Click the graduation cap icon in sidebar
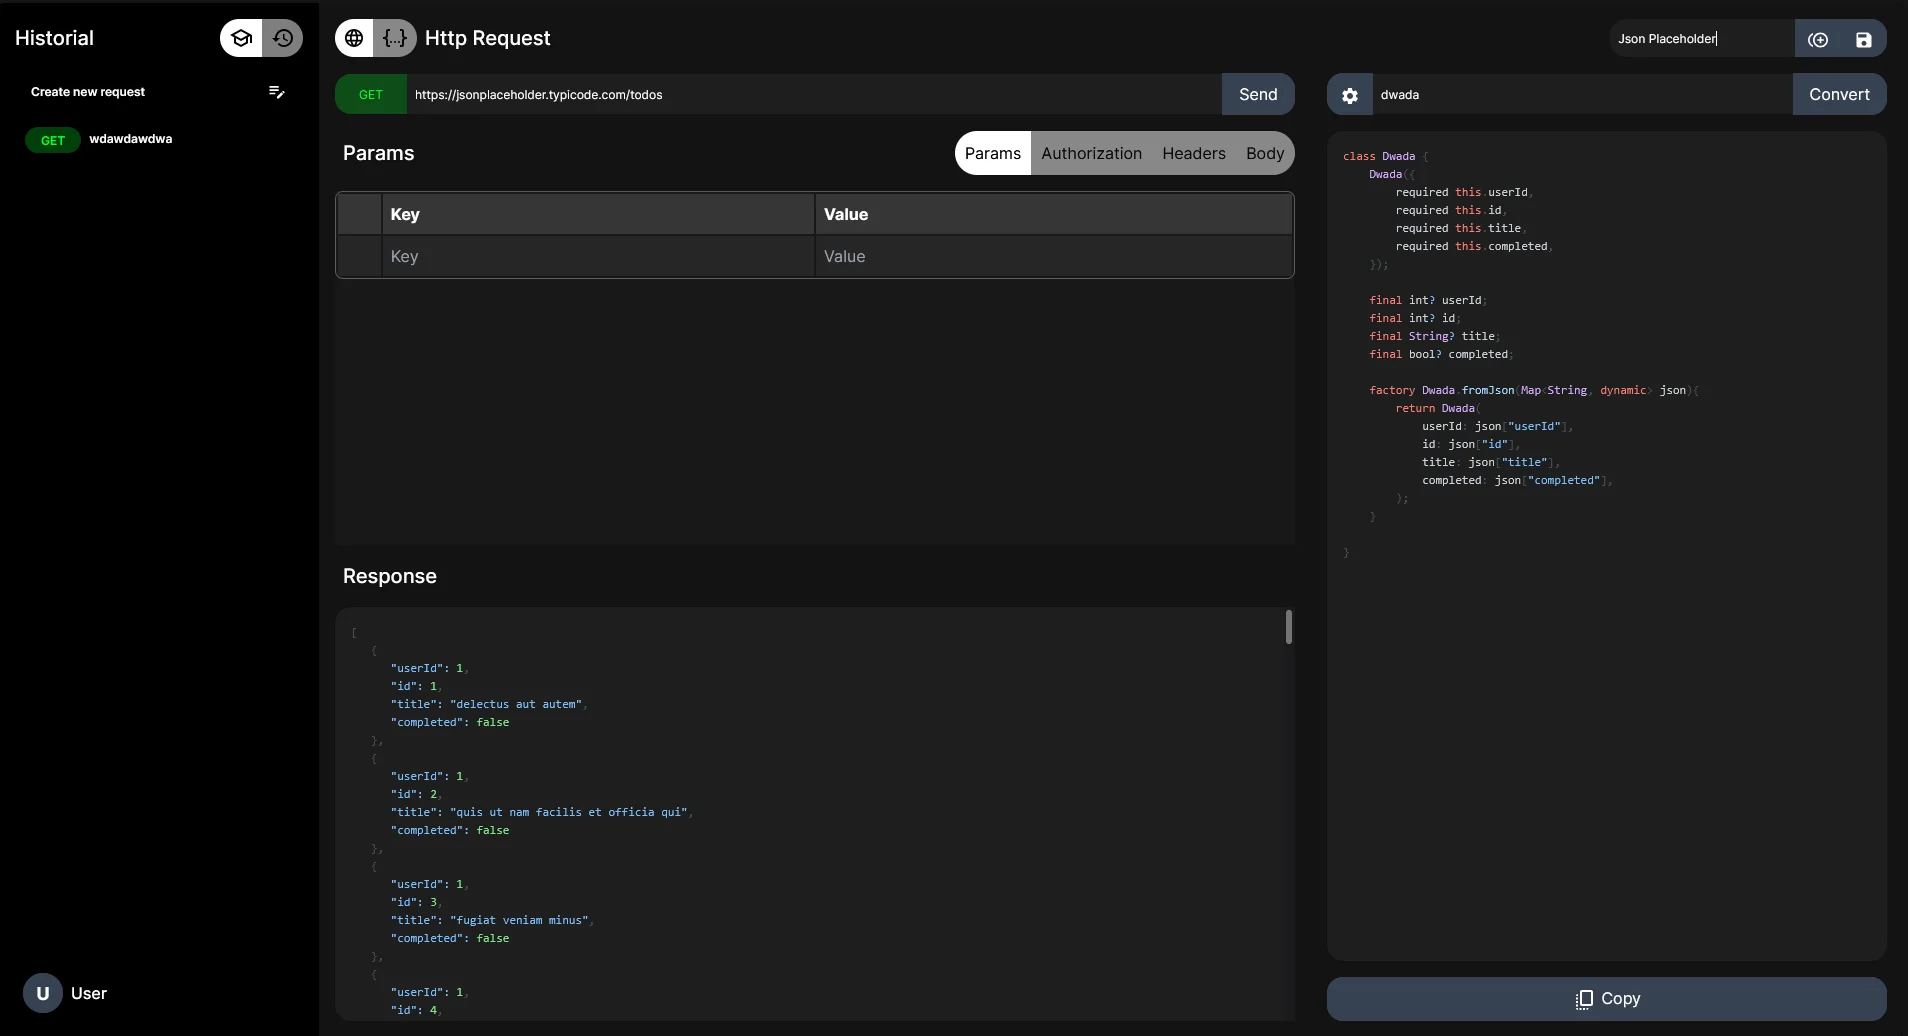Screen dimensions: 1908x1036 point(241,38)
